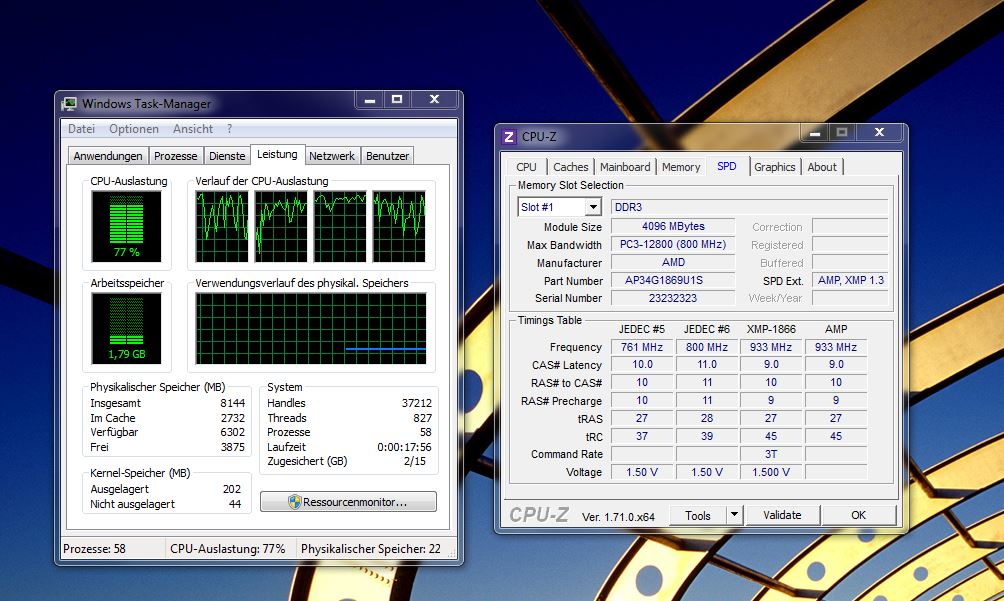The width and height of the screenshot is (1004, 601).
Task: Click the 23232323 serial number field
Action: [673, 298]
